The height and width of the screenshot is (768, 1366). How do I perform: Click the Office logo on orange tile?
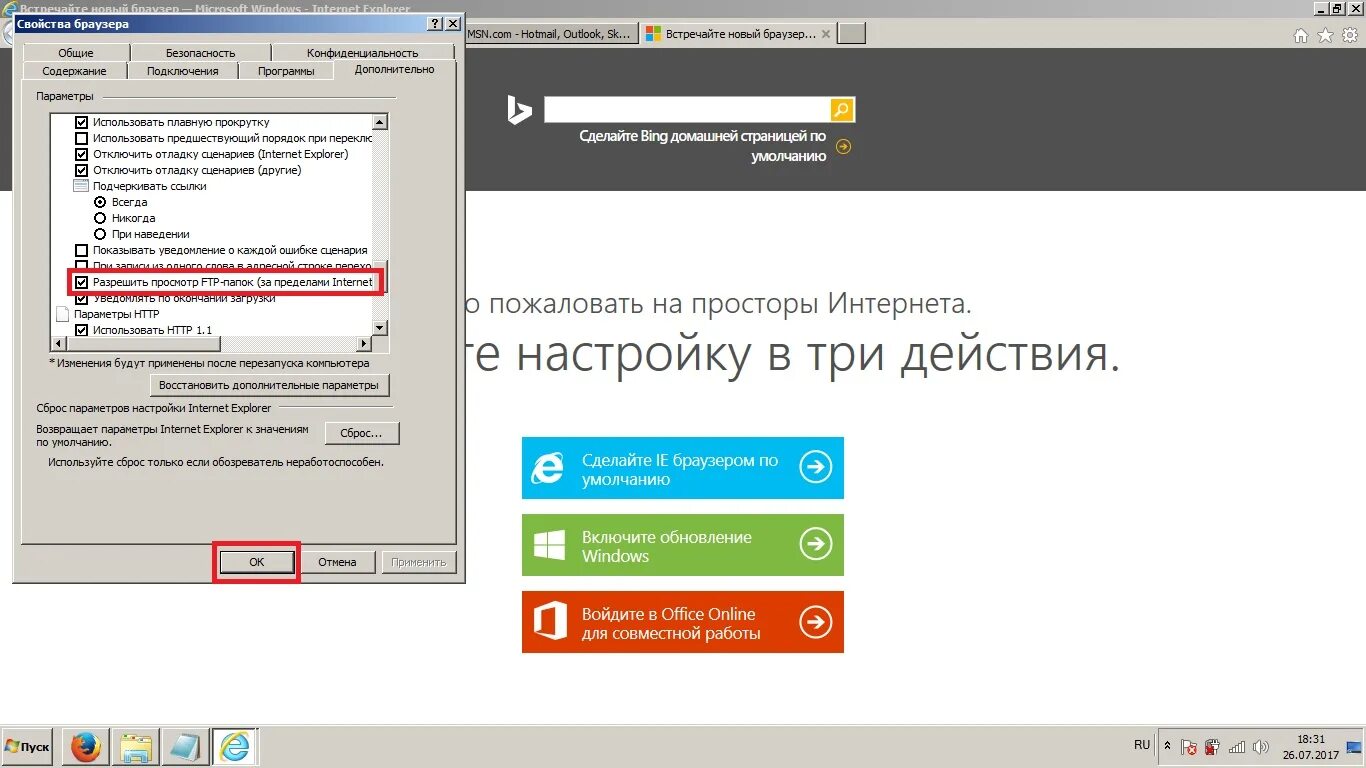549,622
